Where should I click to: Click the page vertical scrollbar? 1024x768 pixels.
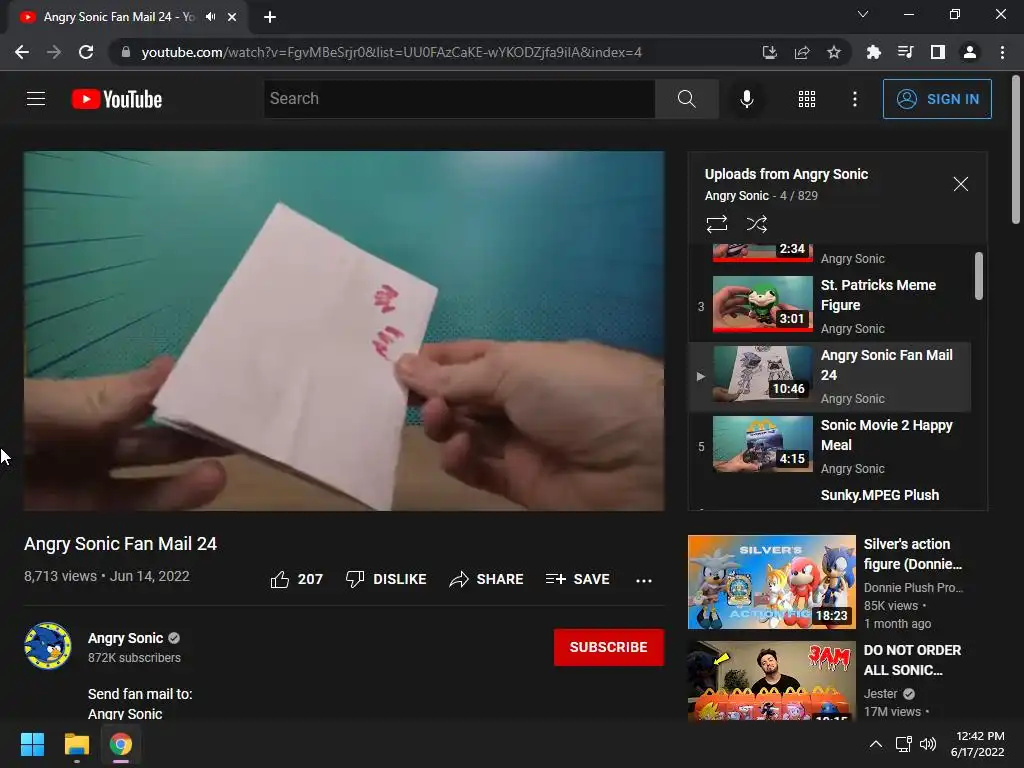pyautogui.click(x=1016, y=150)
